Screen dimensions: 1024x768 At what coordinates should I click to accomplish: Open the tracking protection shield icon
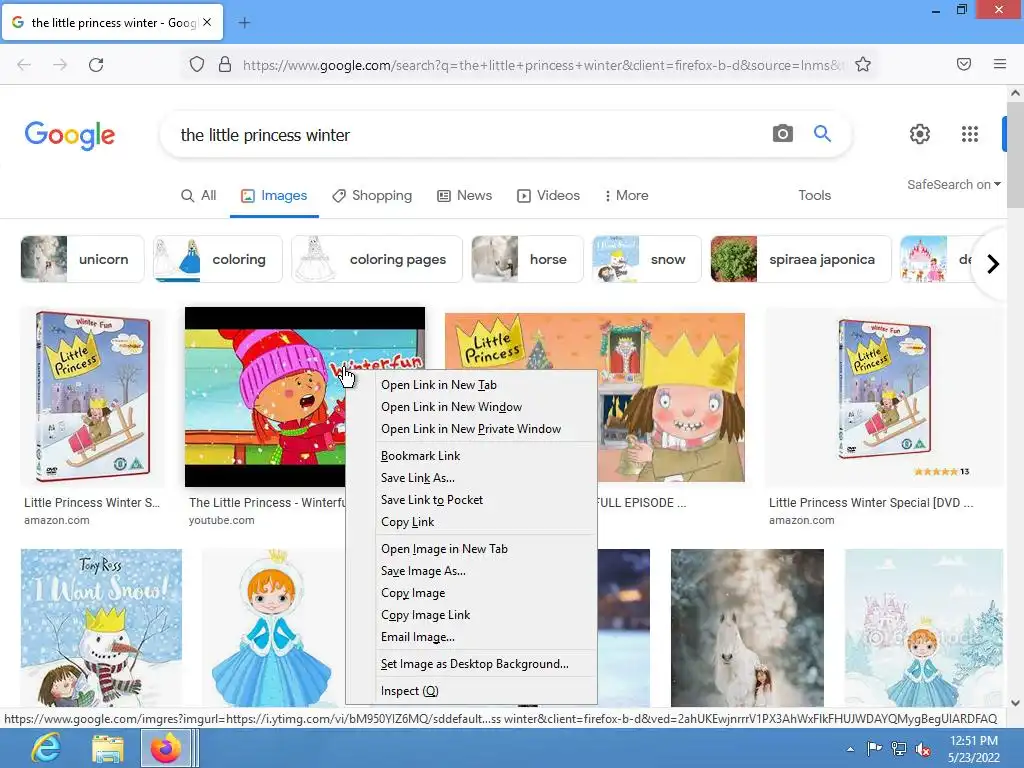coord(197,65)
